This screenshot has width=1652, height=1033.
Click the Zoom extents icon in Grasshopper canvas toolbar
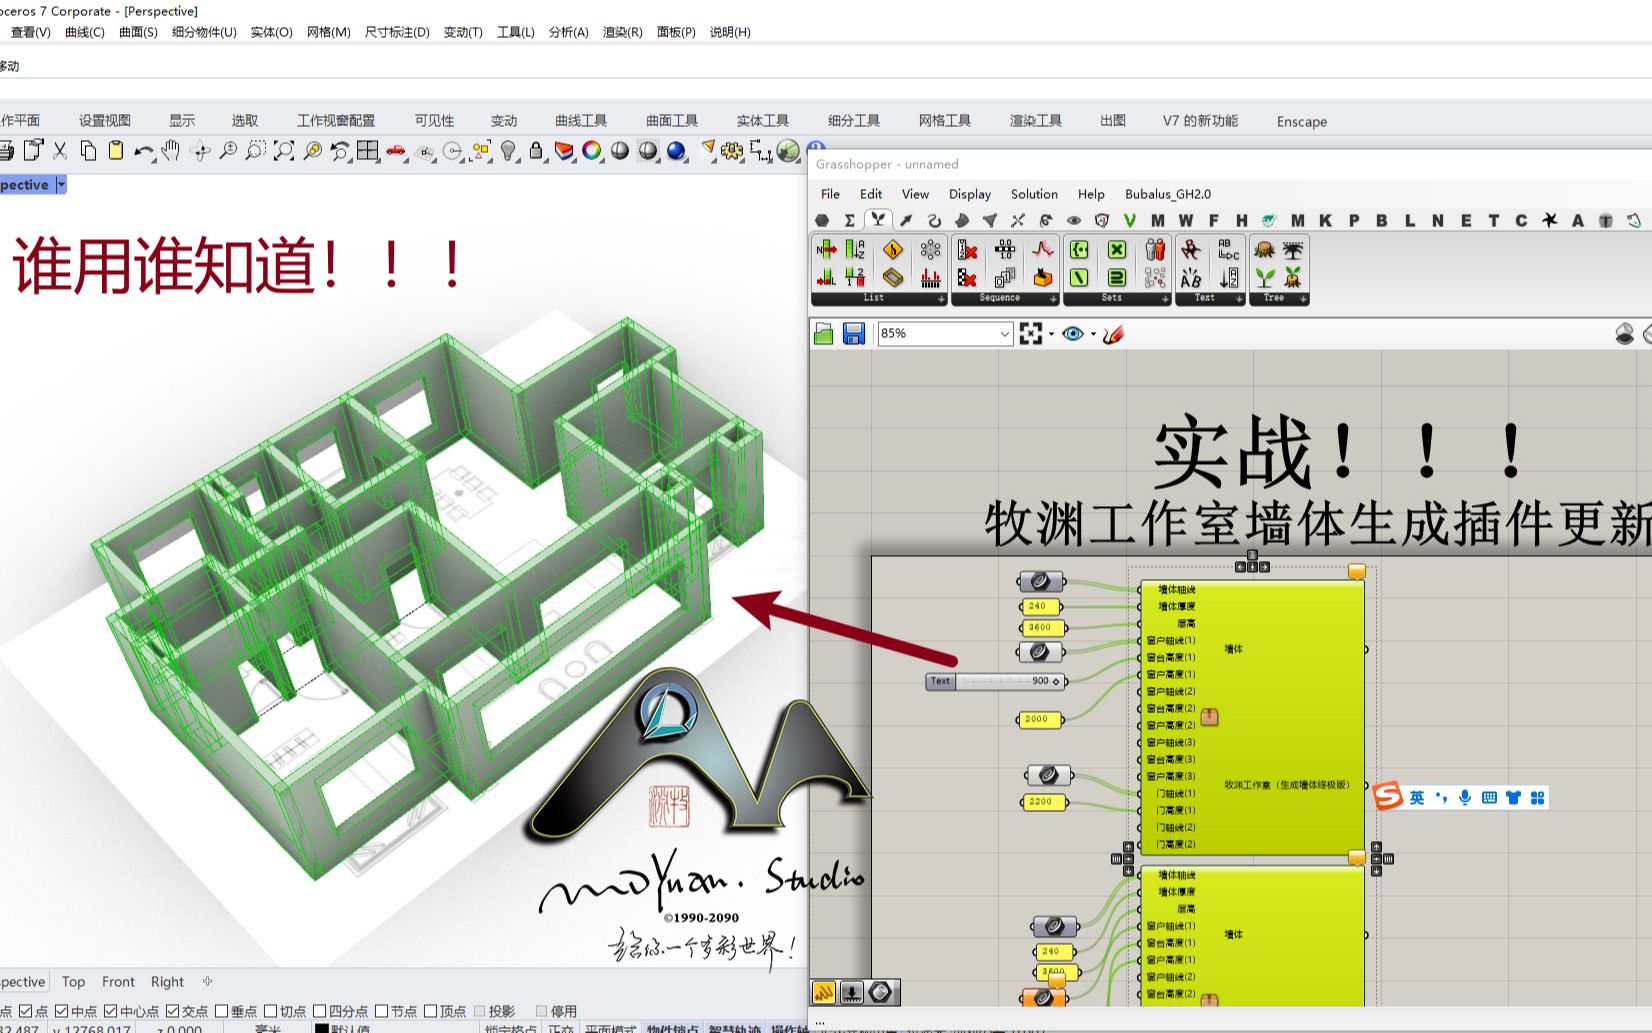1031,334
